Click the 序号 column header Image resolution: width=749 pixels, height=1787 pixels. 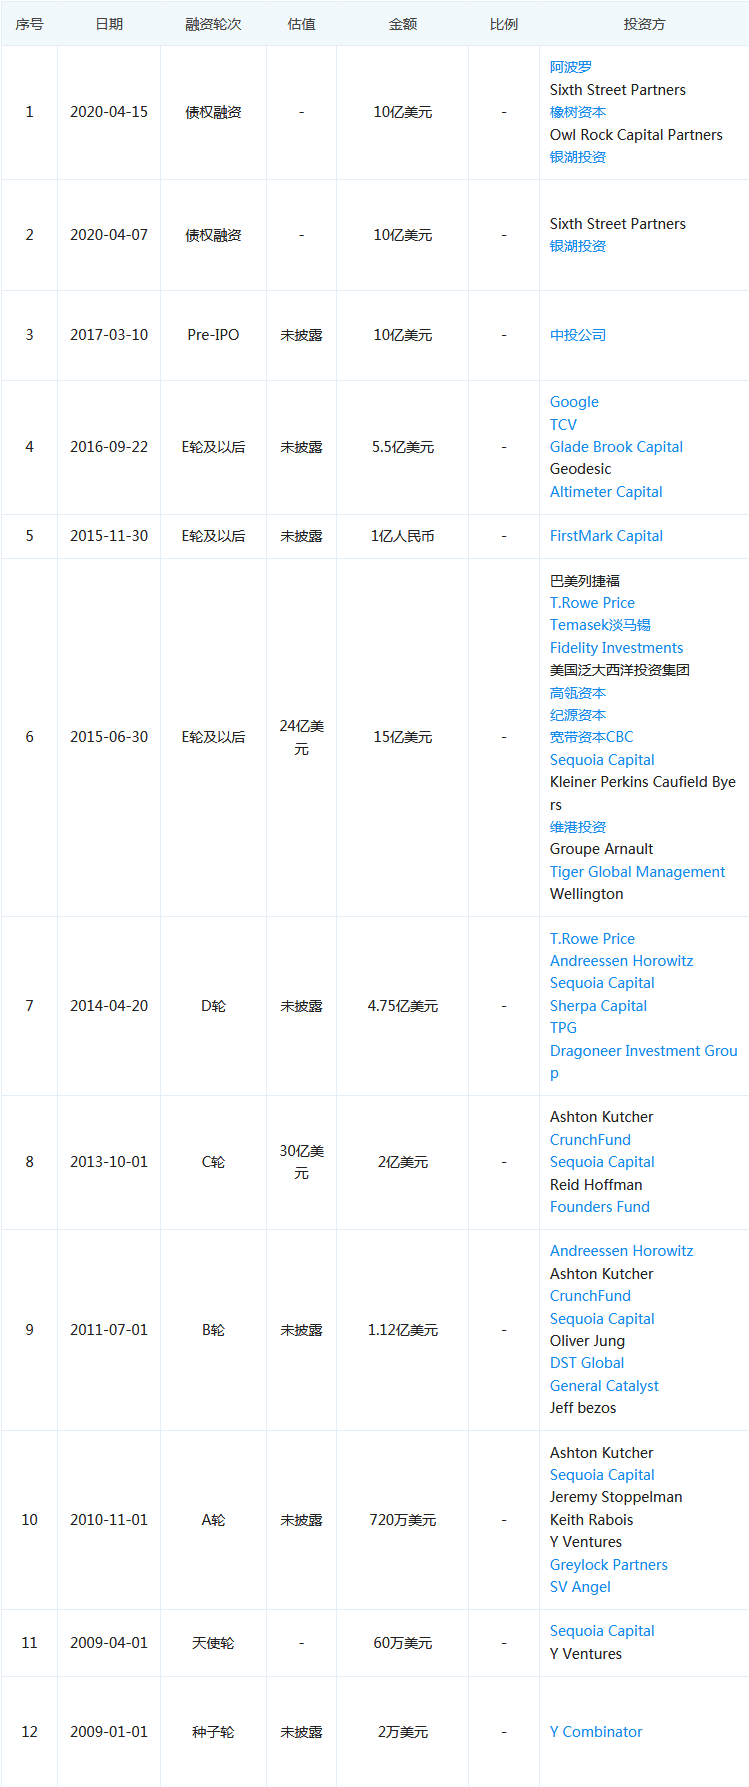click(29, 24)
